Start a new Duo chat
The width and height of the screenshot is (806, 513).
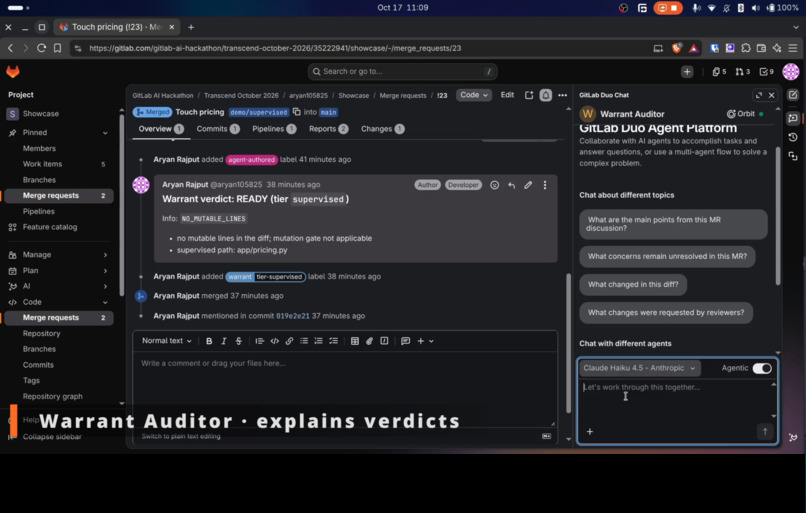click(x=793, y=95)
